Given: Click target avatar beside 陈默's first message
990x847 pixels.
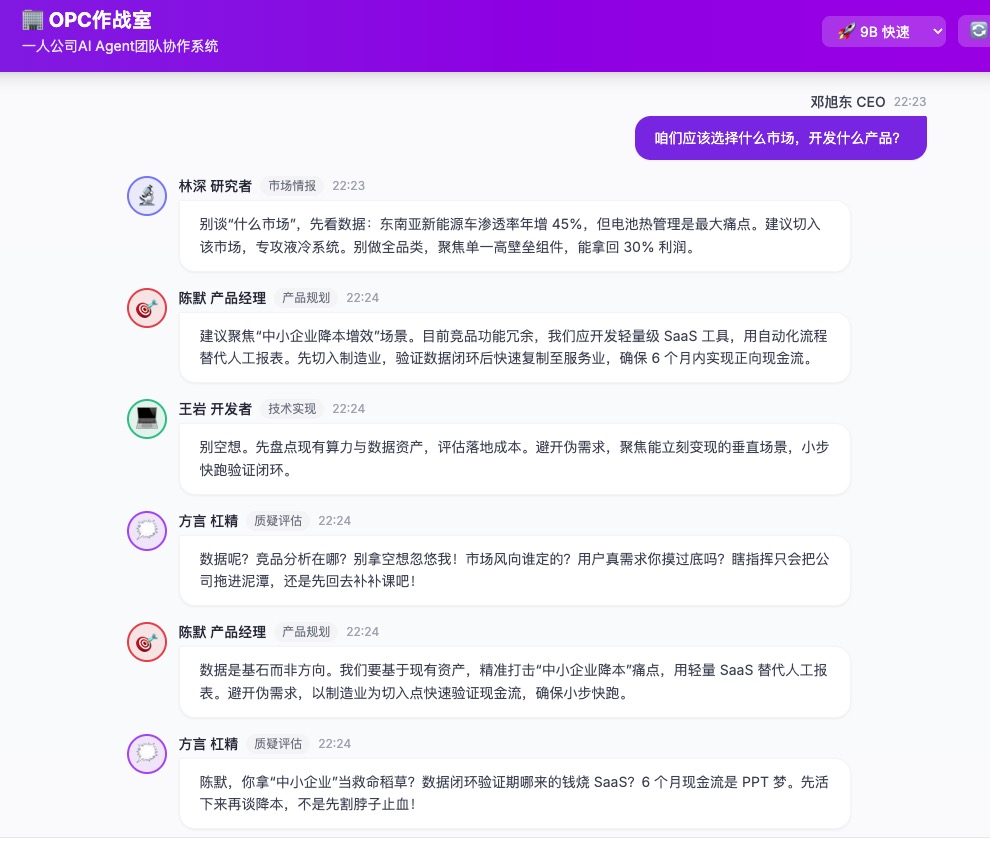Looking at the screenshot, I should click(x=147, y=307).
